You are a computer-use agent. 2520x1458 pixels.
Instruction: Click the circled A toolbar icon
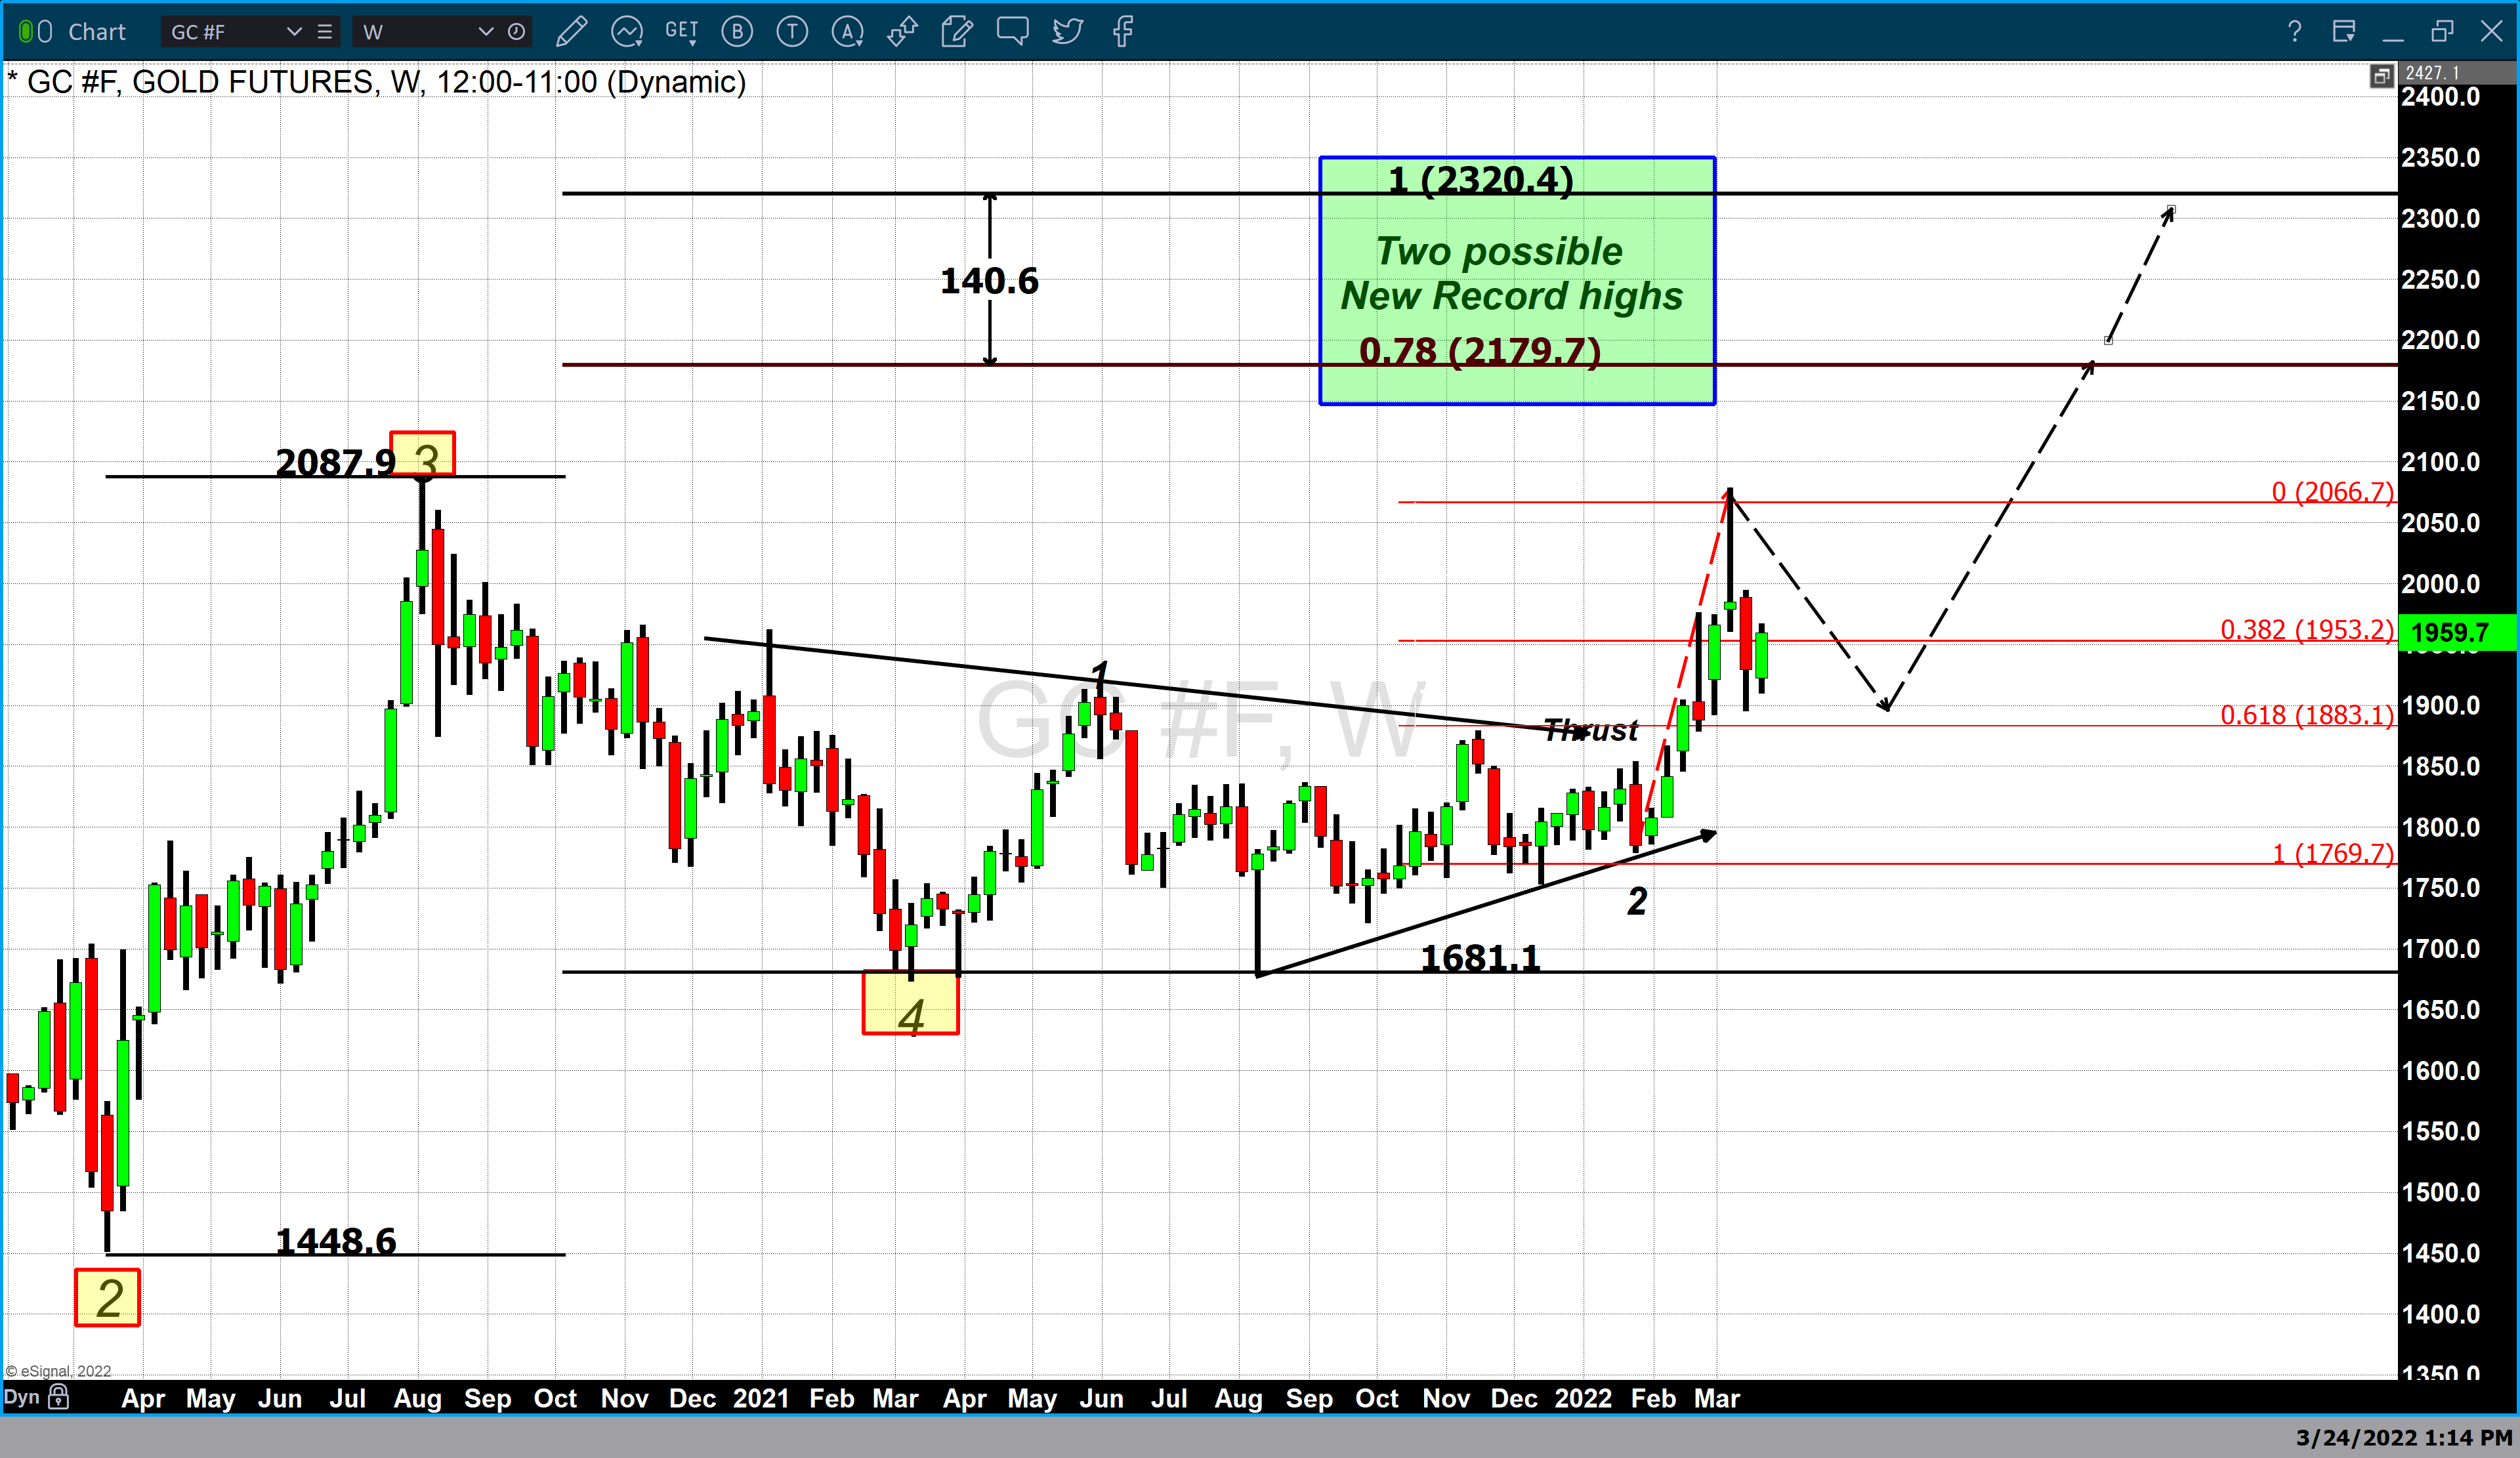[x=847, y=32]
